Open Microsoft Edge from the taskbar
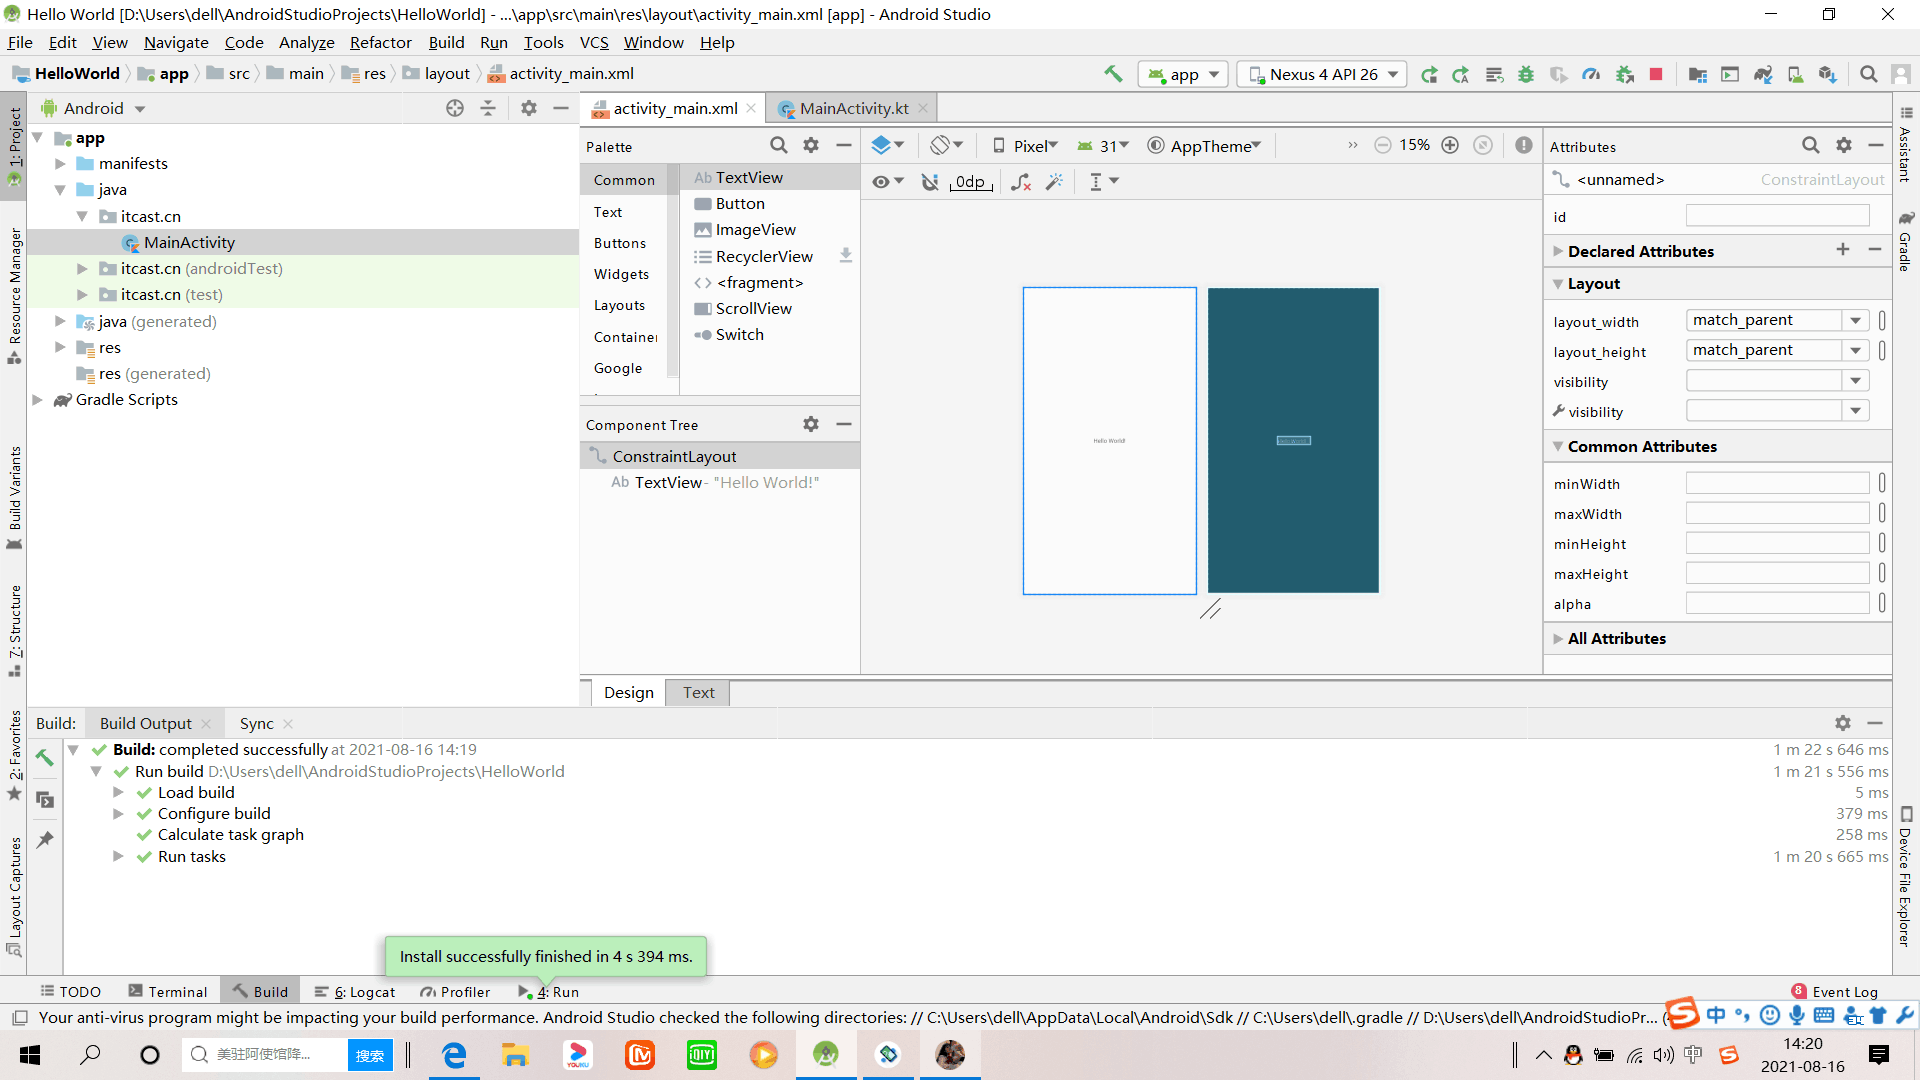The image size is (1920, 1080). [x=454, y=1055]
